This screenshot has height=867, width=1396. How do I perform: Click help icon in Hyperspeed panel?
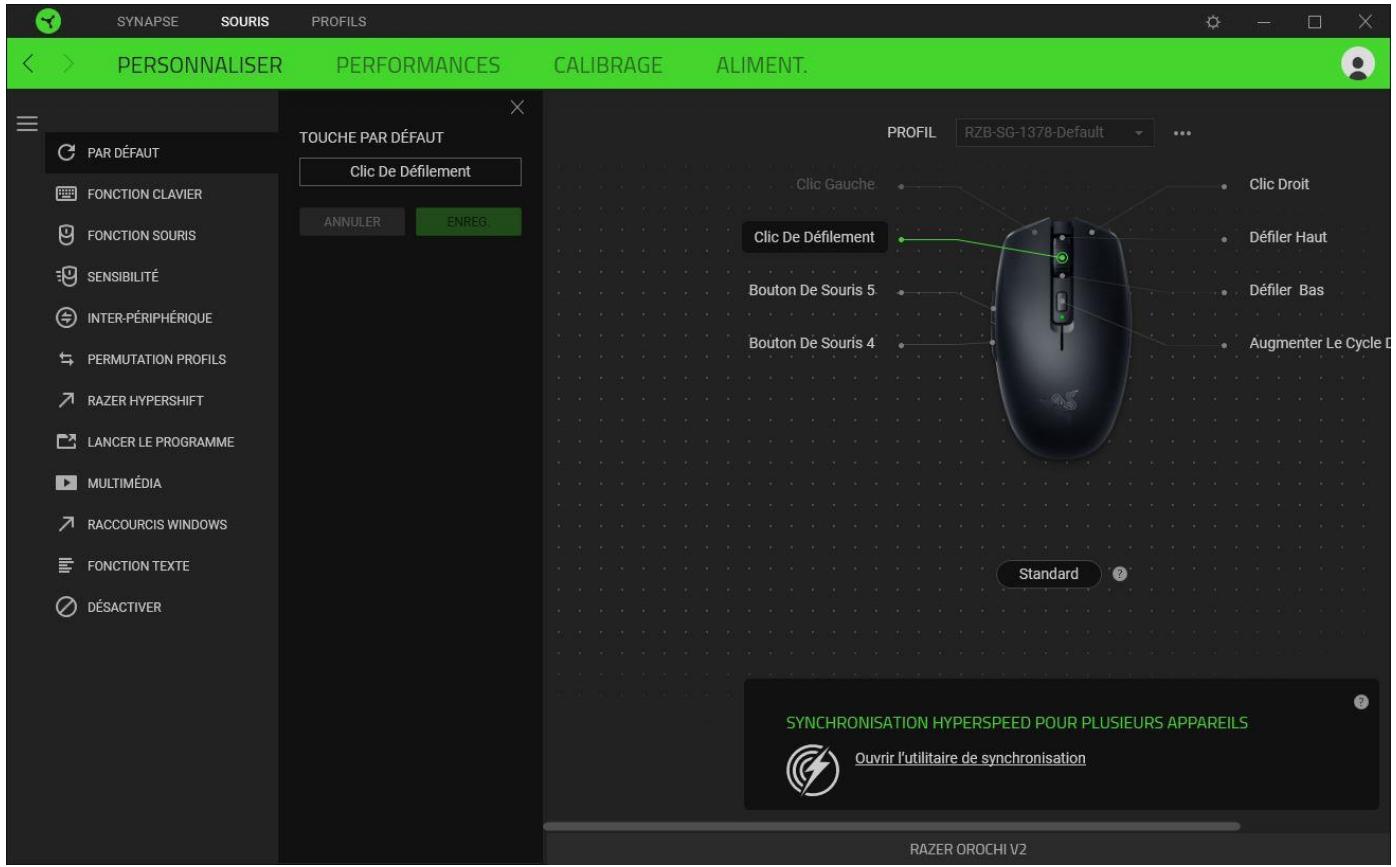click(x=1360, y=703)
